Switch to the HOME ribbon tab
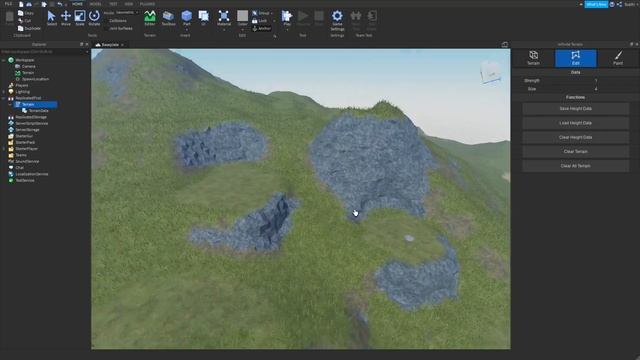The width and height of the screenshot is (640, 360). coord(77,4)
